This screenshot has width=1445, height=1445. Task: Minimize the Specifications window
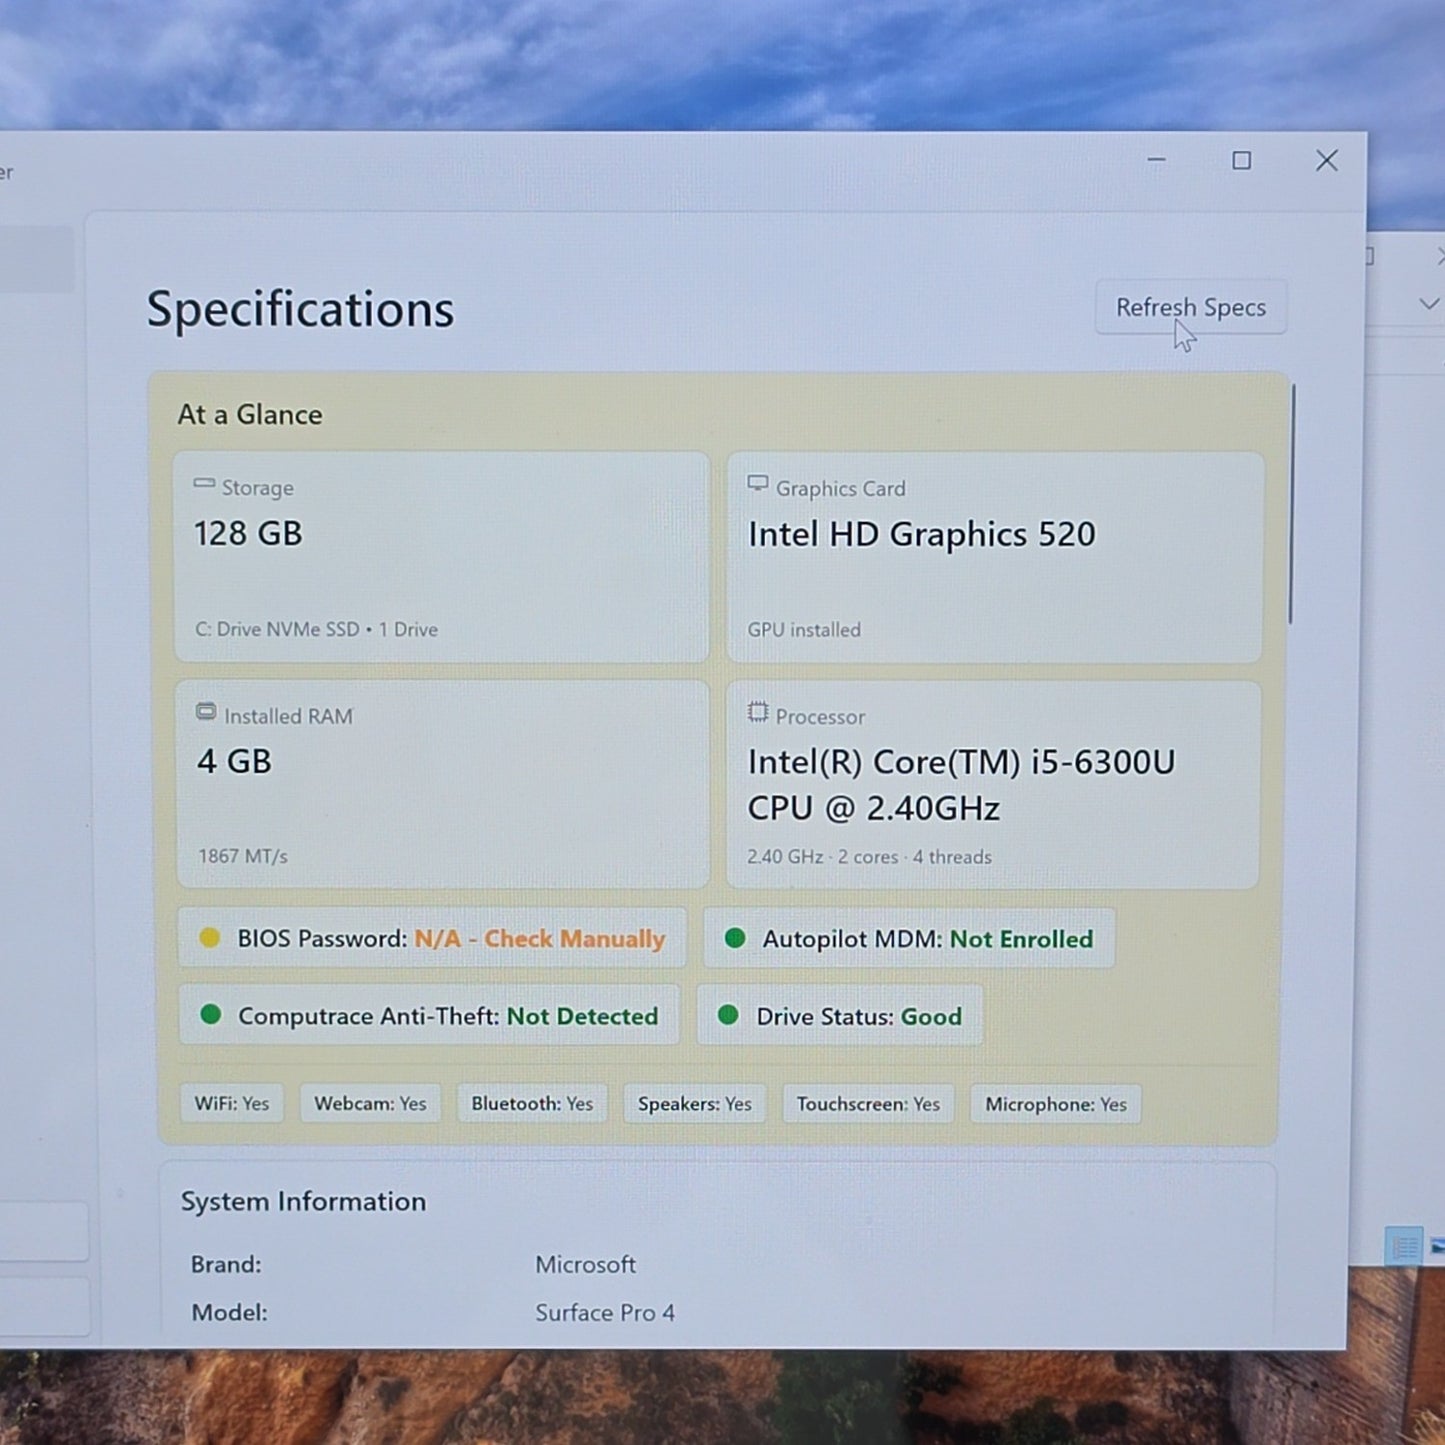(1157, 160)
